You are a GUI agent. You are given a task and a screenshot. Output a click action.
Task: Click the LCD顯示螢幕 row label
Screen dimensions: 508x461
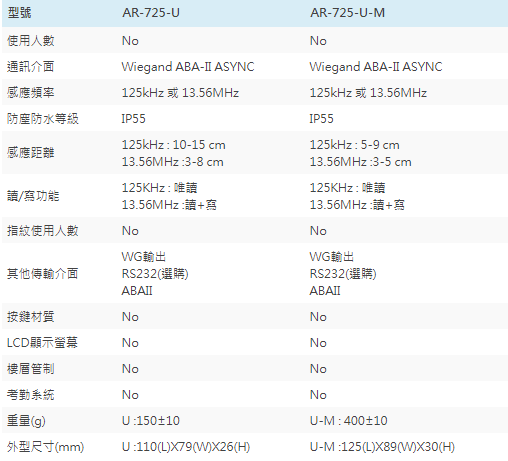pyautogui.click(x=42, y=343)
